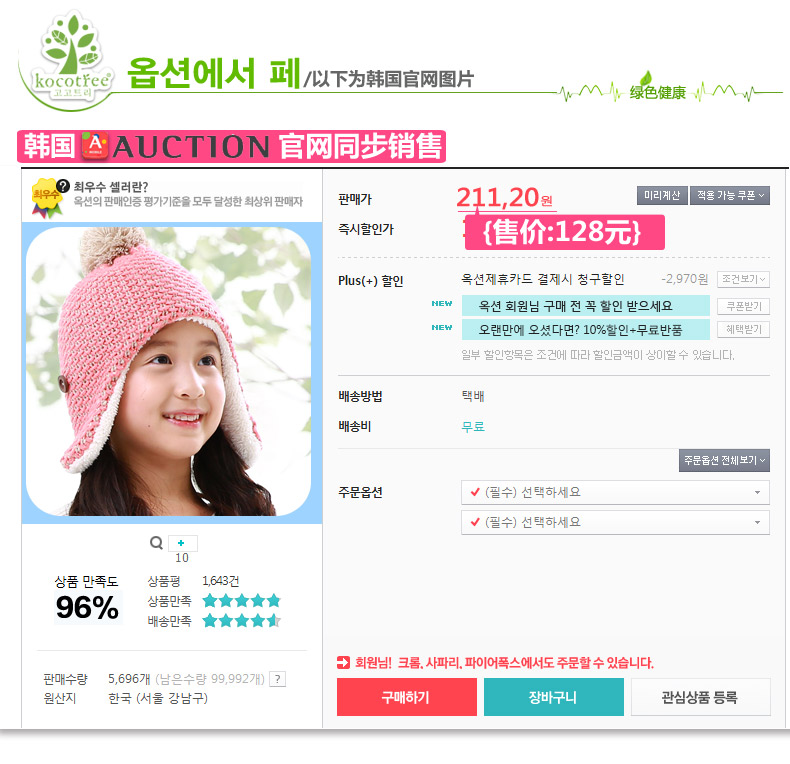
Task: Add to cart with 장바구니 button
Action: [x=554, y=697]
